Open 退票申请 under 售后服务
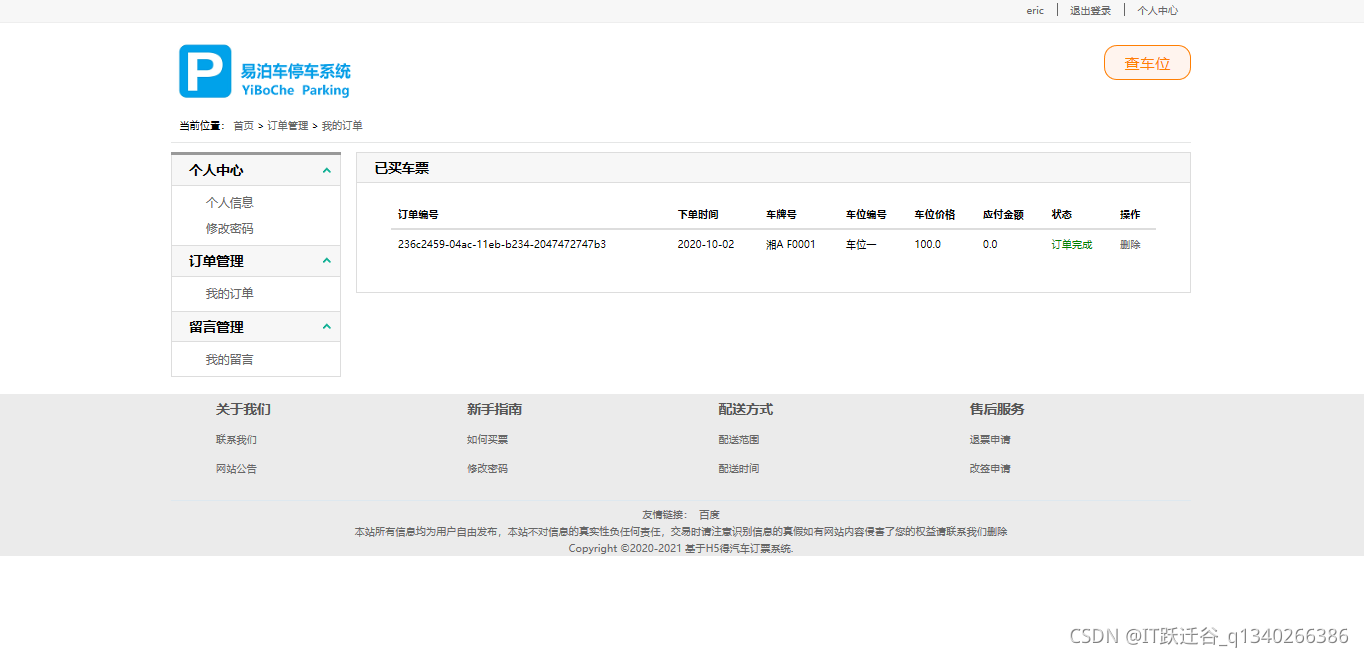This screenshot has height=657, width=1364. [990, 439]
